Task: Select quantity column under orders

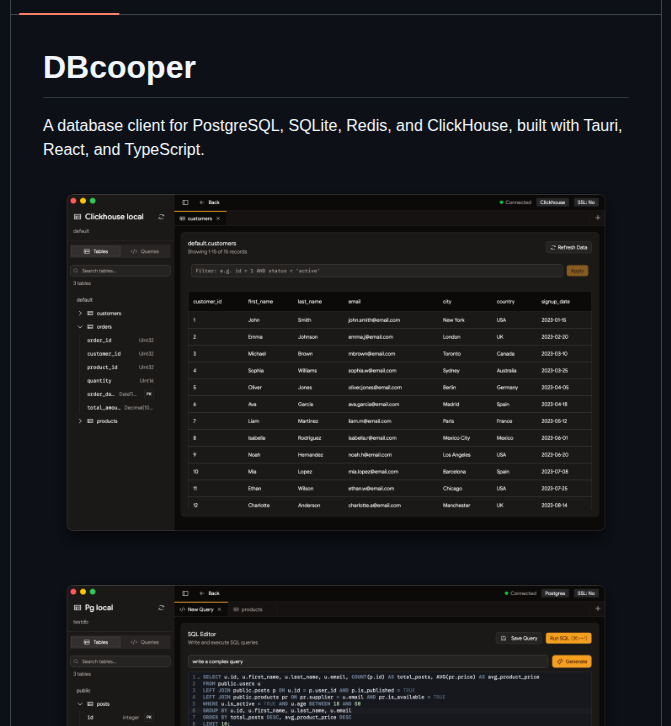Action: [120, 381]
